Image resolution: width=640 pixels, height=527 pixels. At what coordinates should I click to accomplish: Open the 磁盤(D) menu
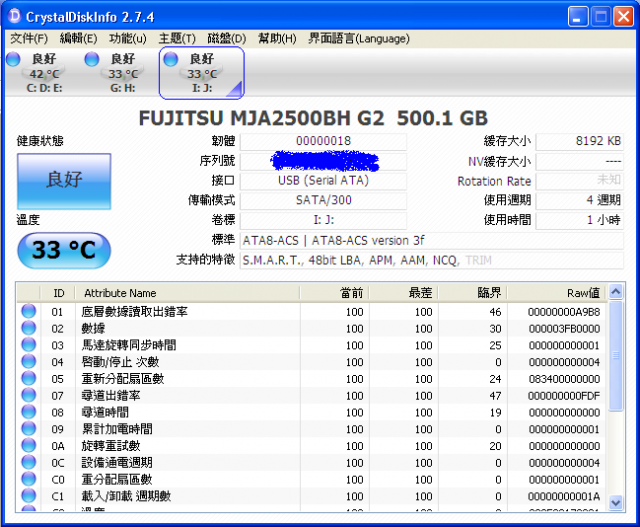click(227, 38)
